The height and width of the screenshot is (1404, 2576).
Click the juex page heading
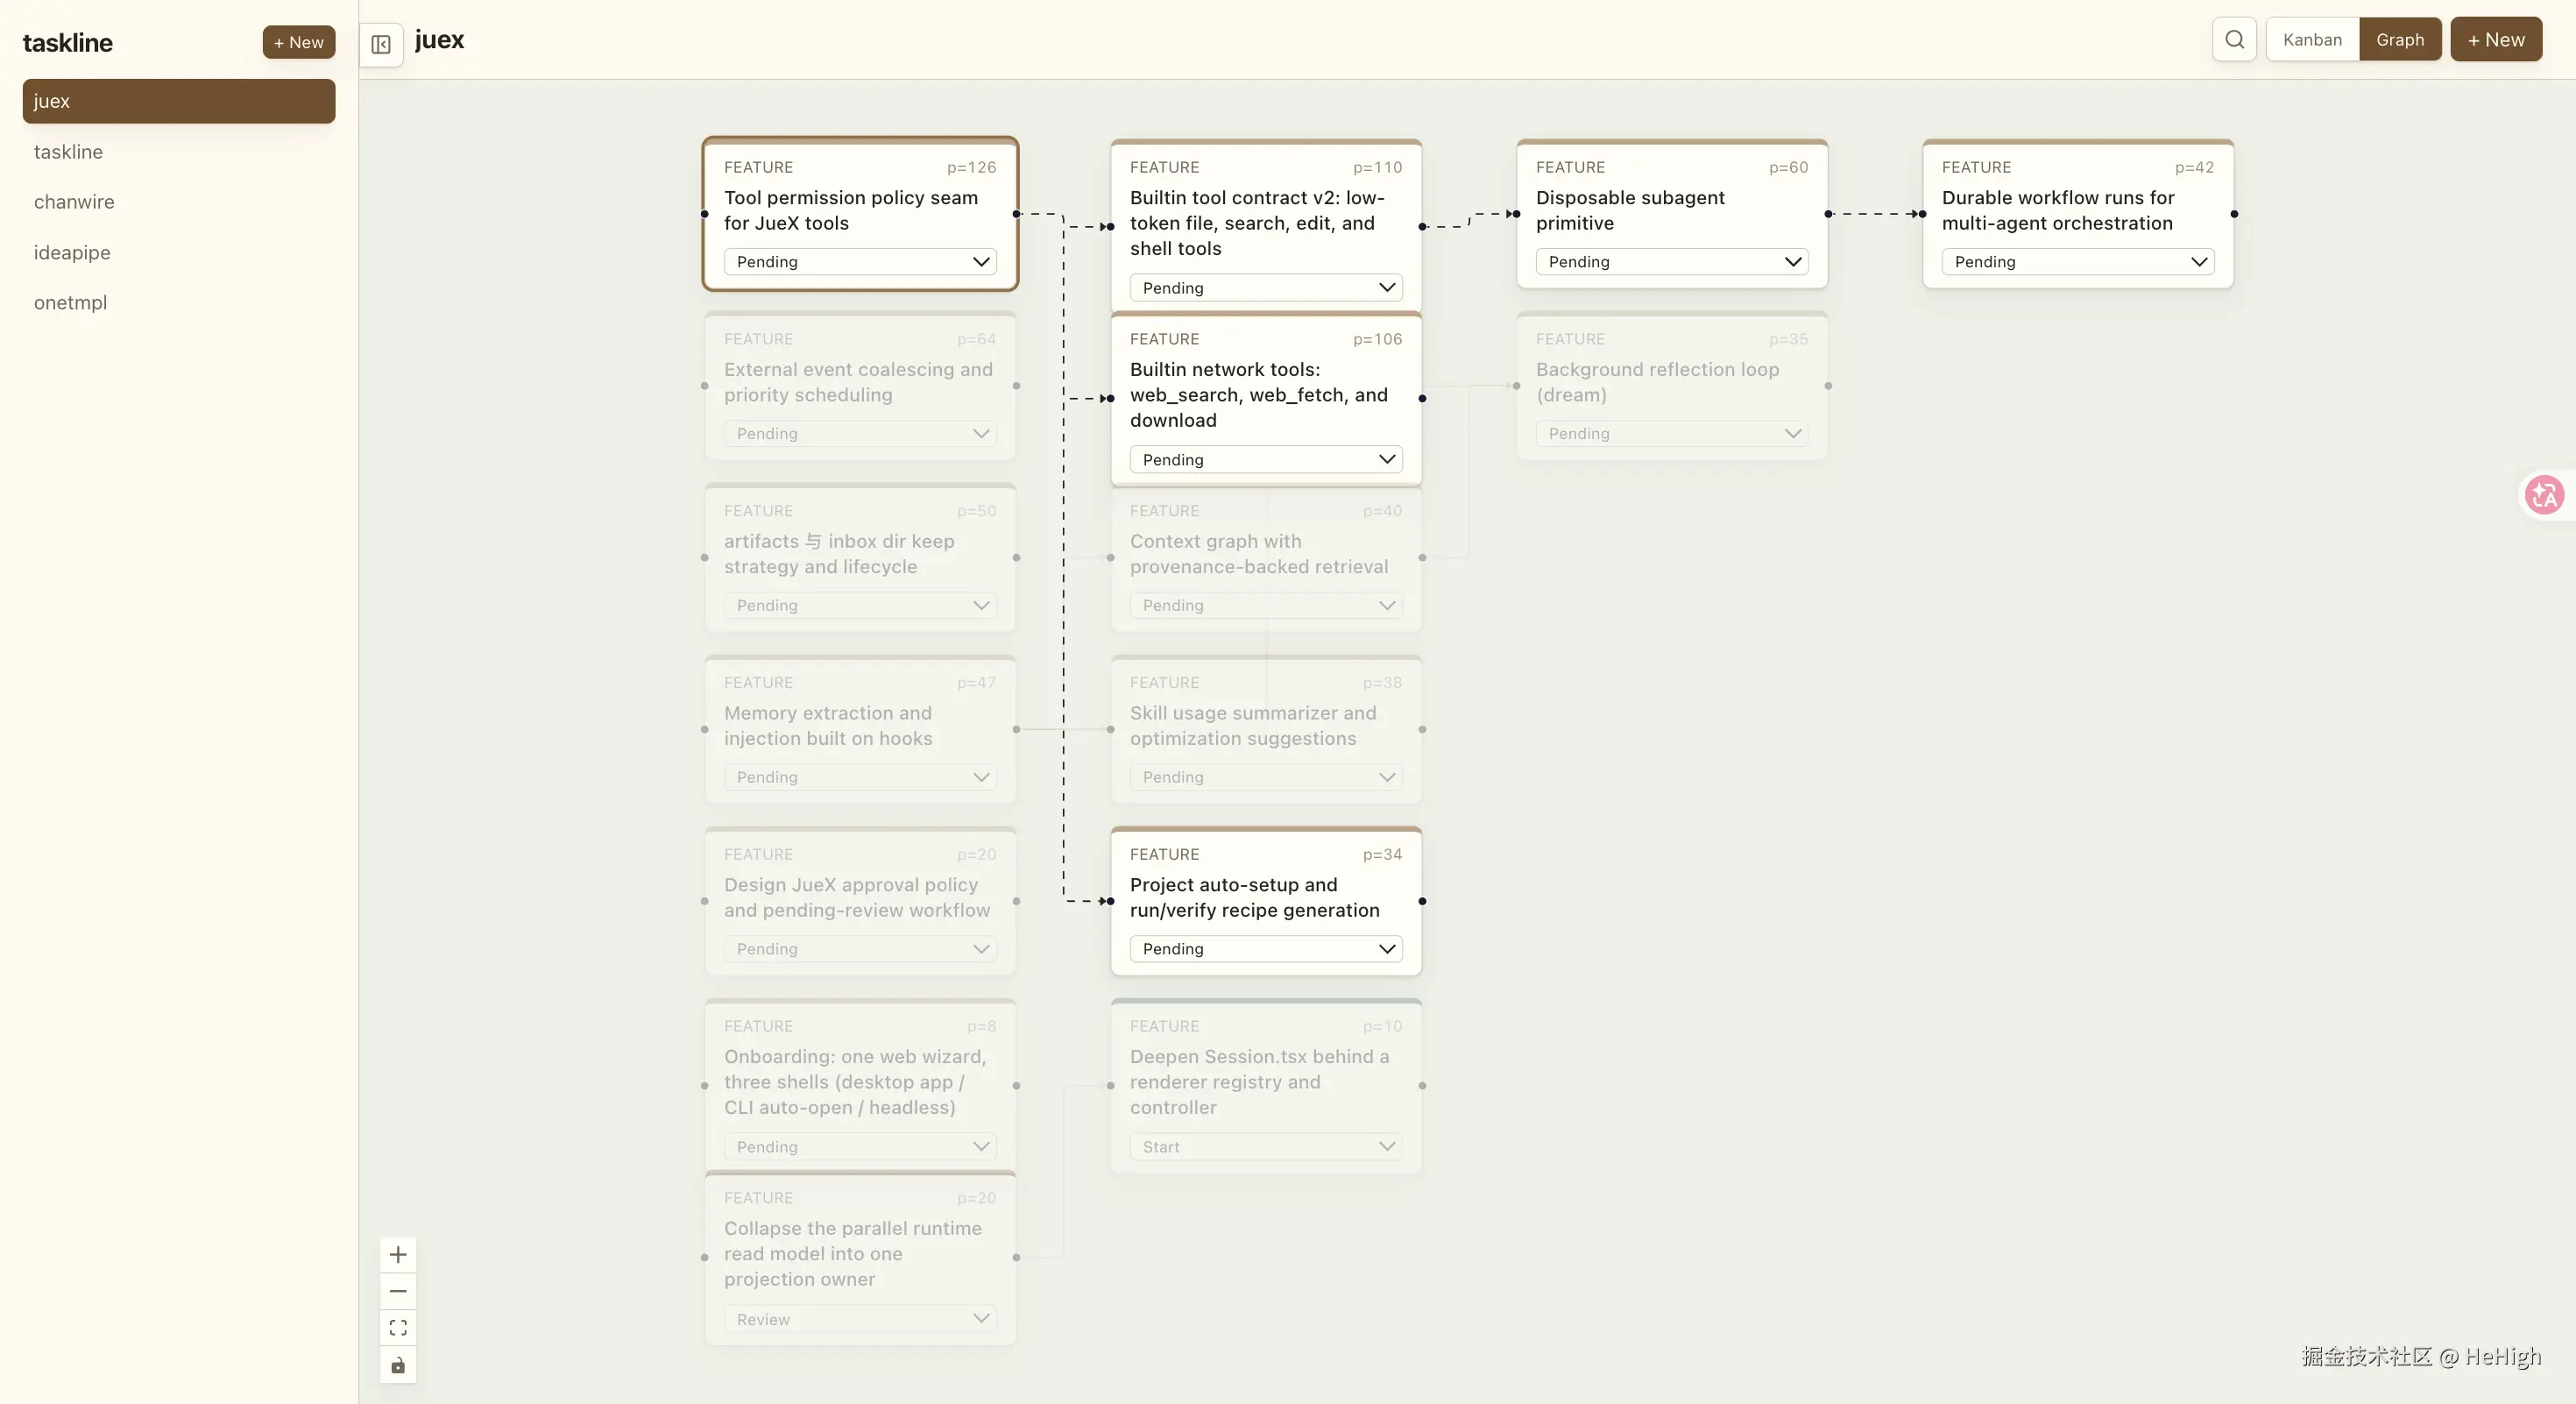point(439,40)
